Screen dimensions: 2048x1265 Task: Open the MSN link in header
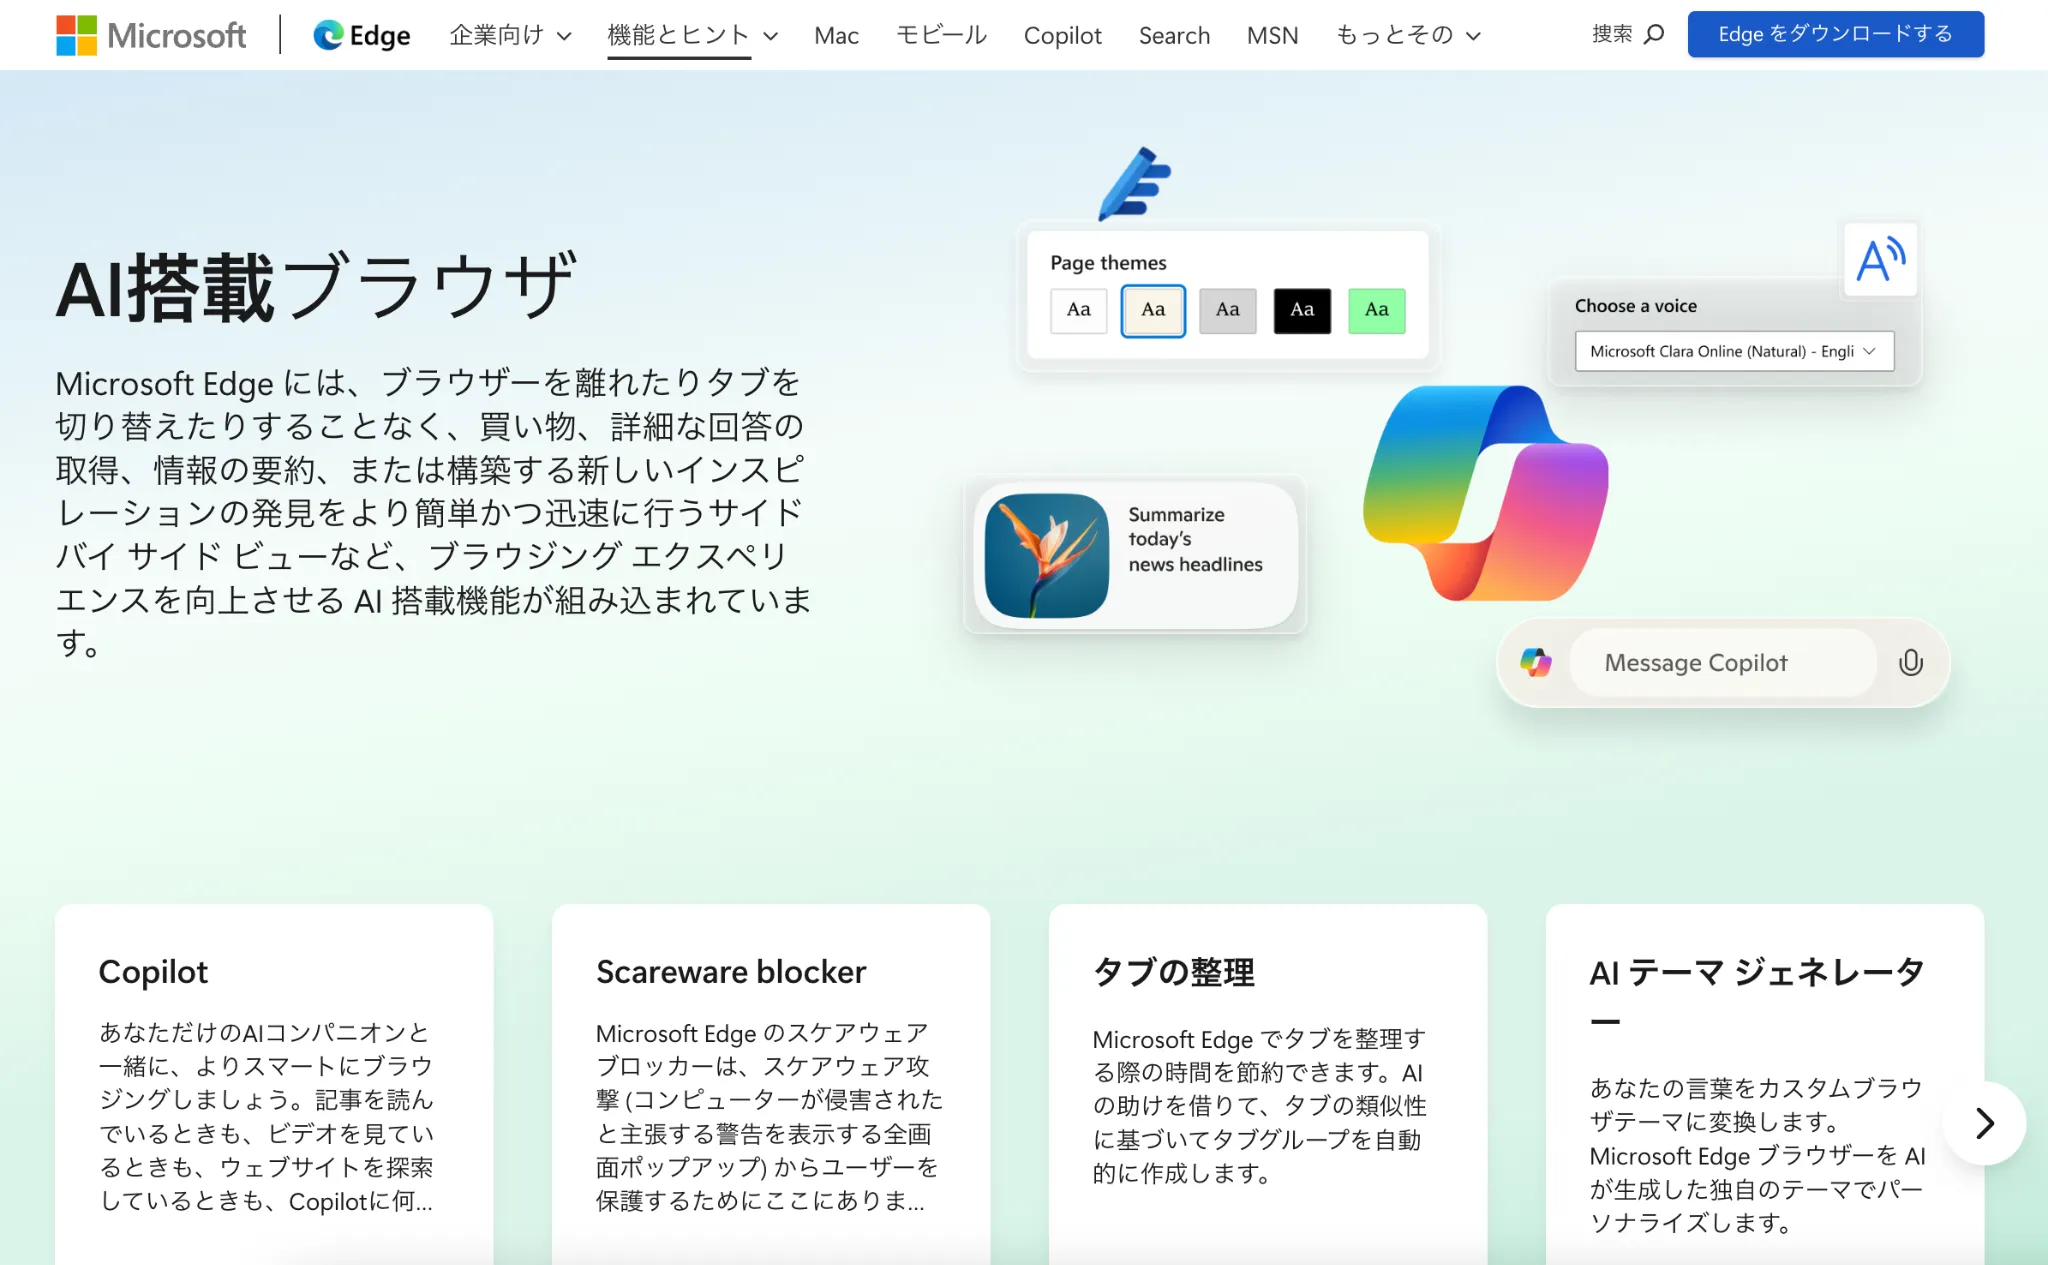1272,35
